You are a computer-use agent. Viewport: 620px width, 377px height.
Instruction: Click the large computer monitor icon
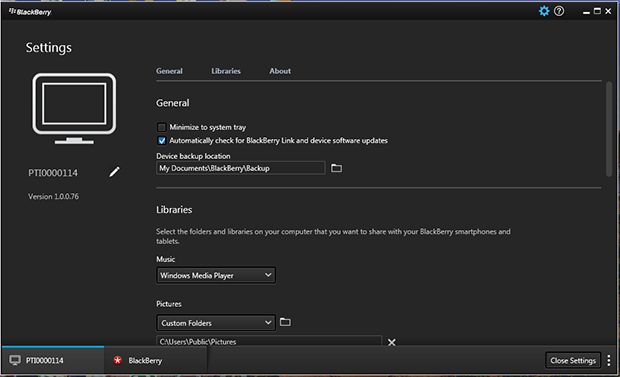coord(74,108)
